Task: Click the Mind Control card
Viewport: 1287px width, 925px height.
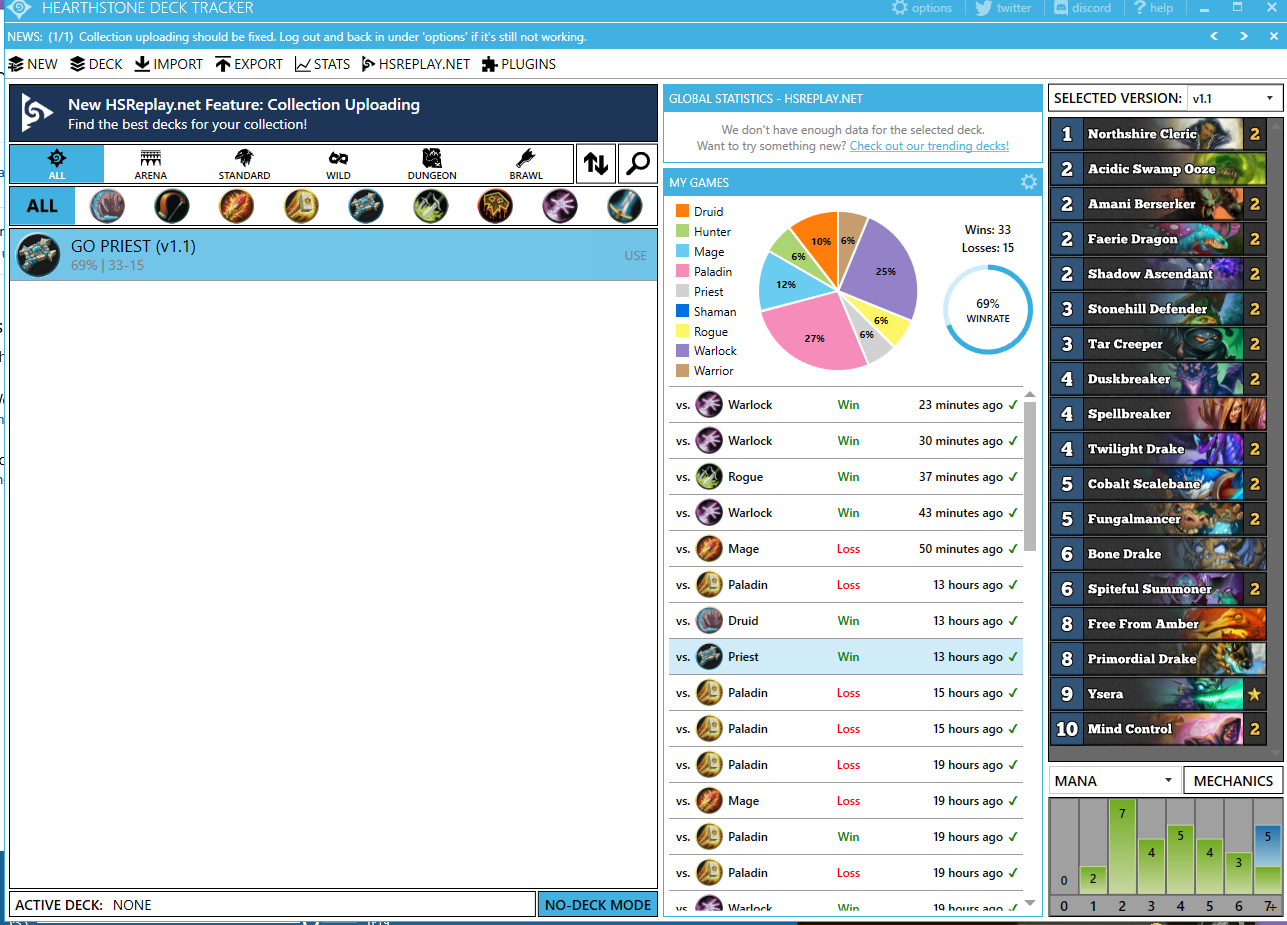Action: click(1158, 729)
